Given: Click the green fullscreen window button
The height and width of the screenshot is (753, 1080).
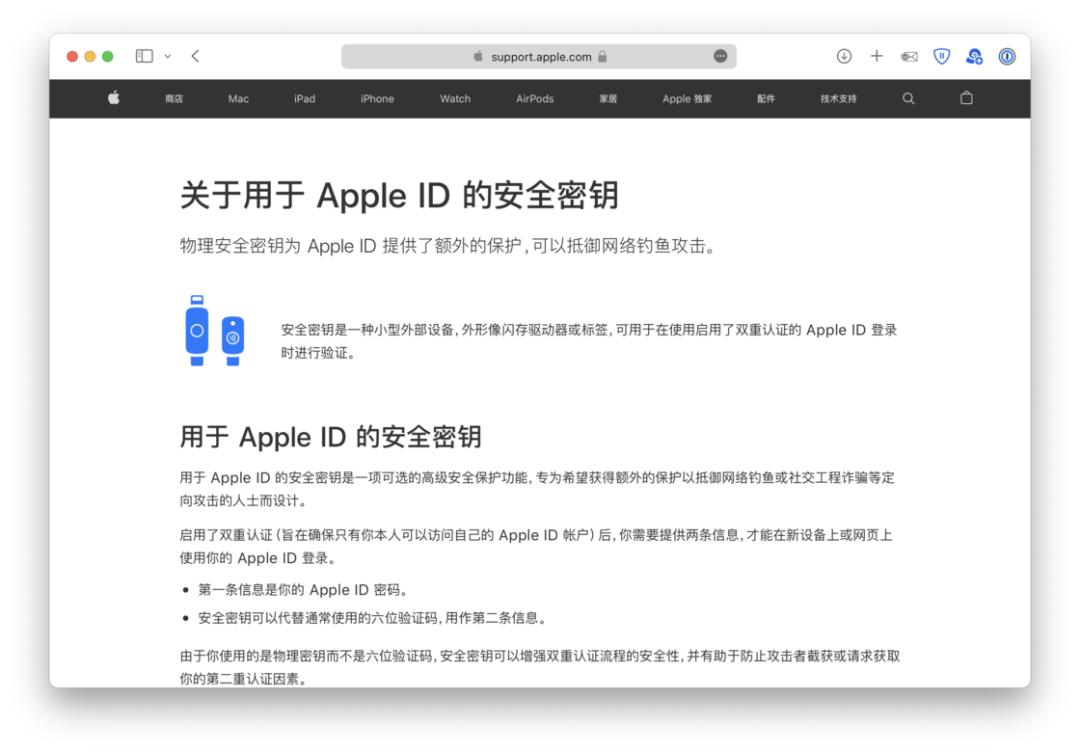Looking at the screenshot, I should (x=107, y=56).
